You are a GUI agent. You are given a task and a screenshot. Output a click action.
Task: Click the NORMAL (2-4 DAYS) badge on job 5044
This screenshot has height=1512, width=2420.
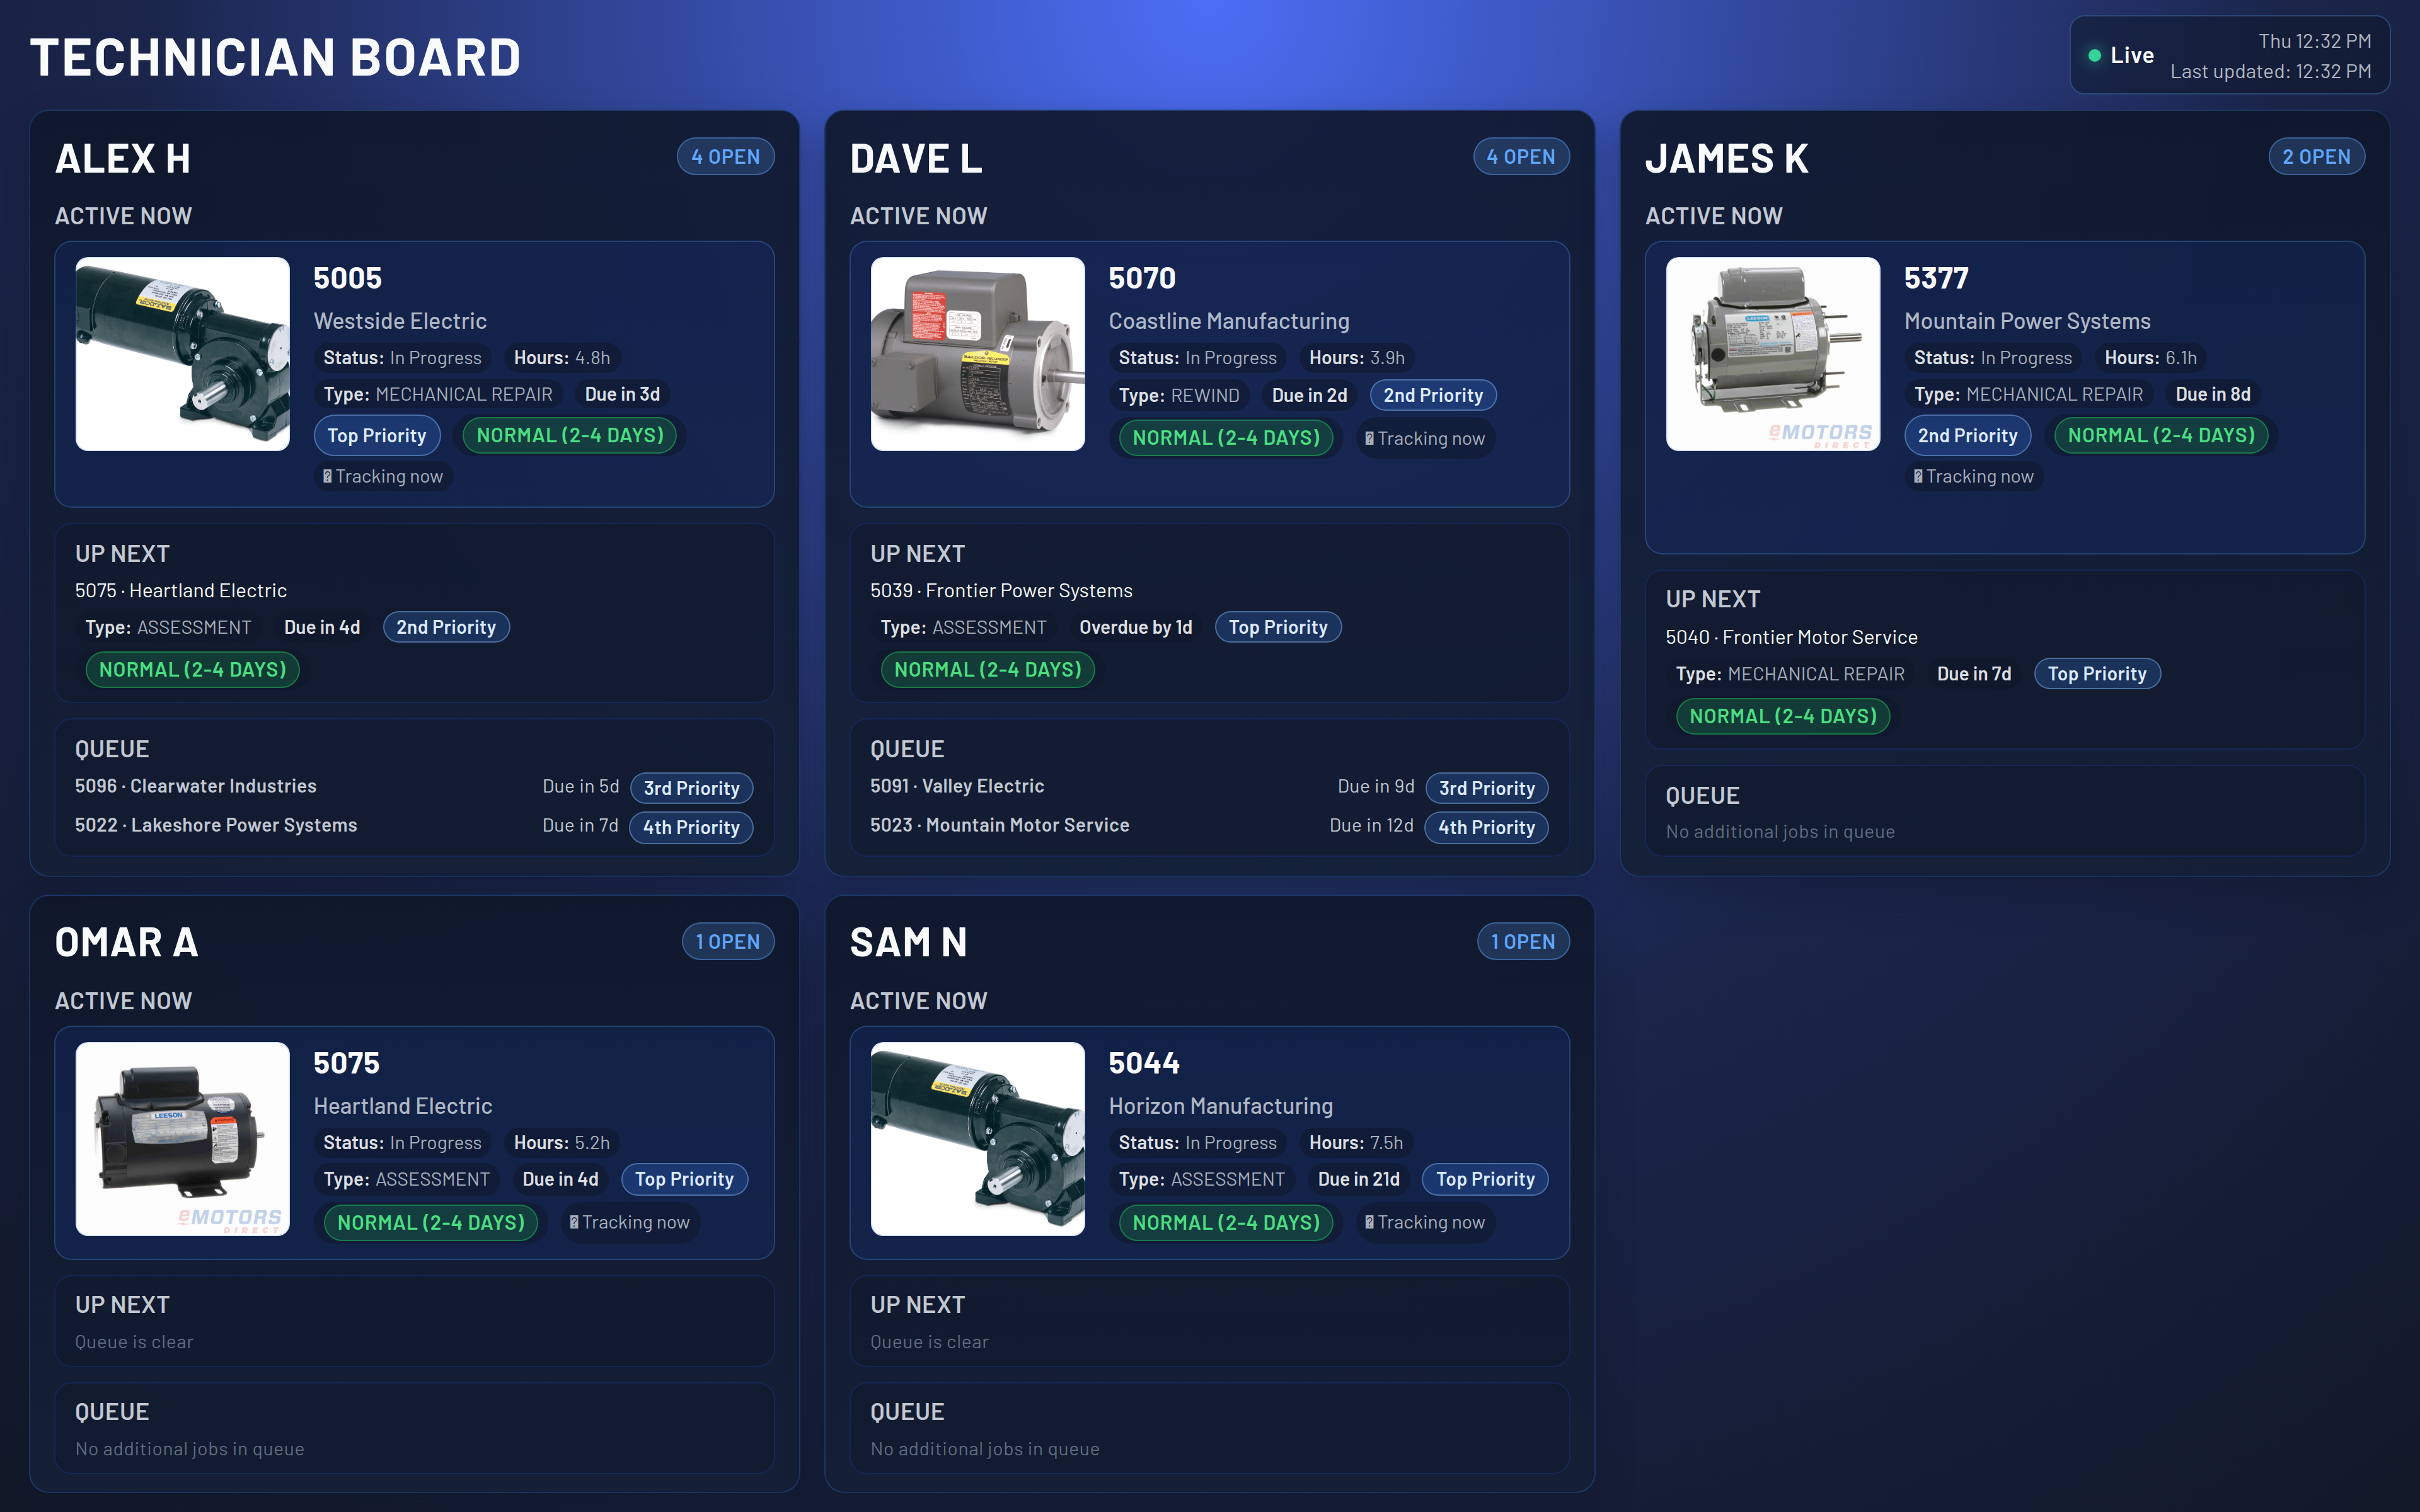pyautogui.click(x=1225, y=1222)
